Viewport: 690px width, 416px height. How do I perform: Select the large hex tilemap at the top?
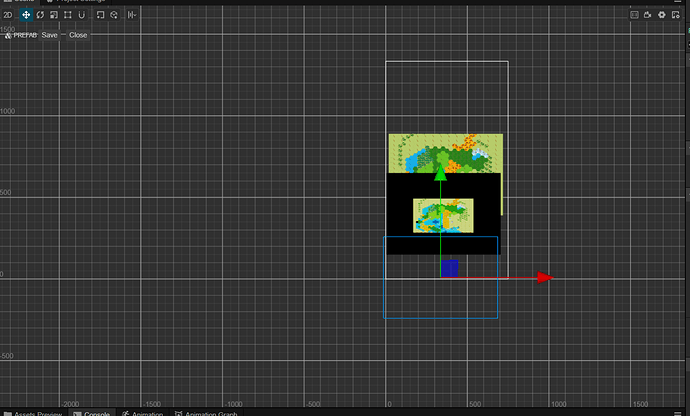(x=446, y=153)
